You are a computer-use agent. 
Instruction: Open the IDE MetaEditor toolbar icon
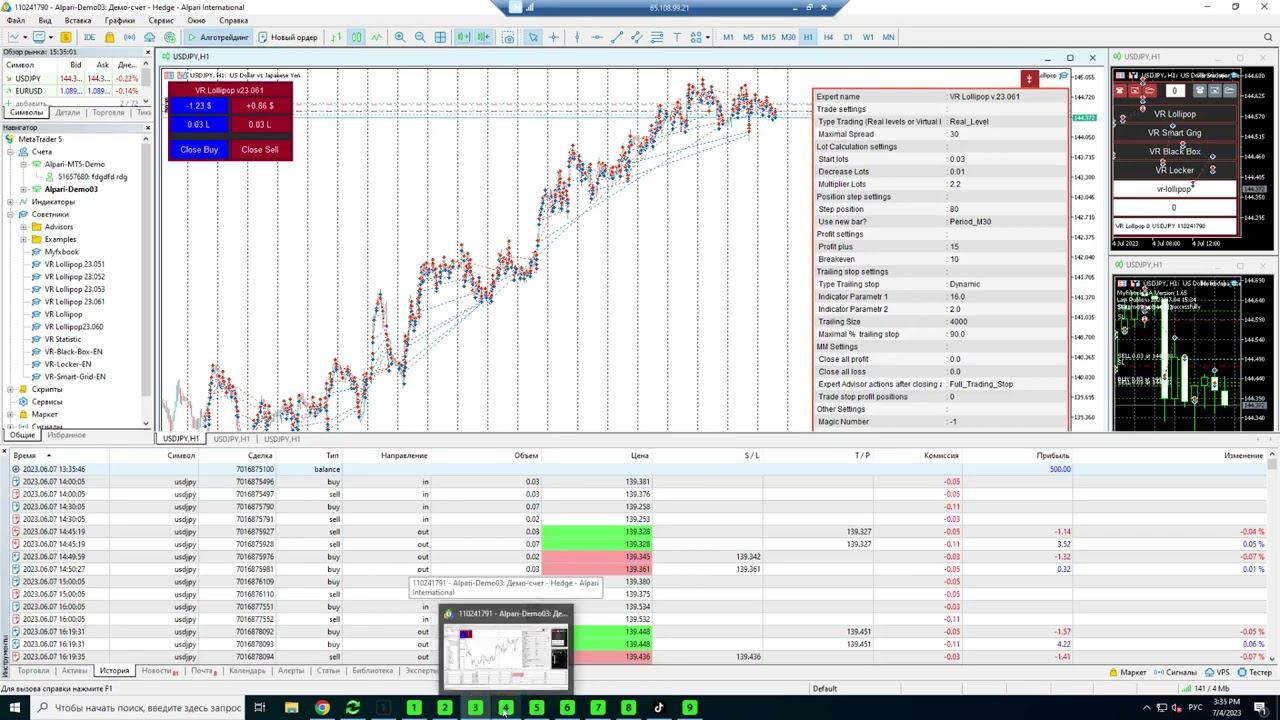[89, 37]
